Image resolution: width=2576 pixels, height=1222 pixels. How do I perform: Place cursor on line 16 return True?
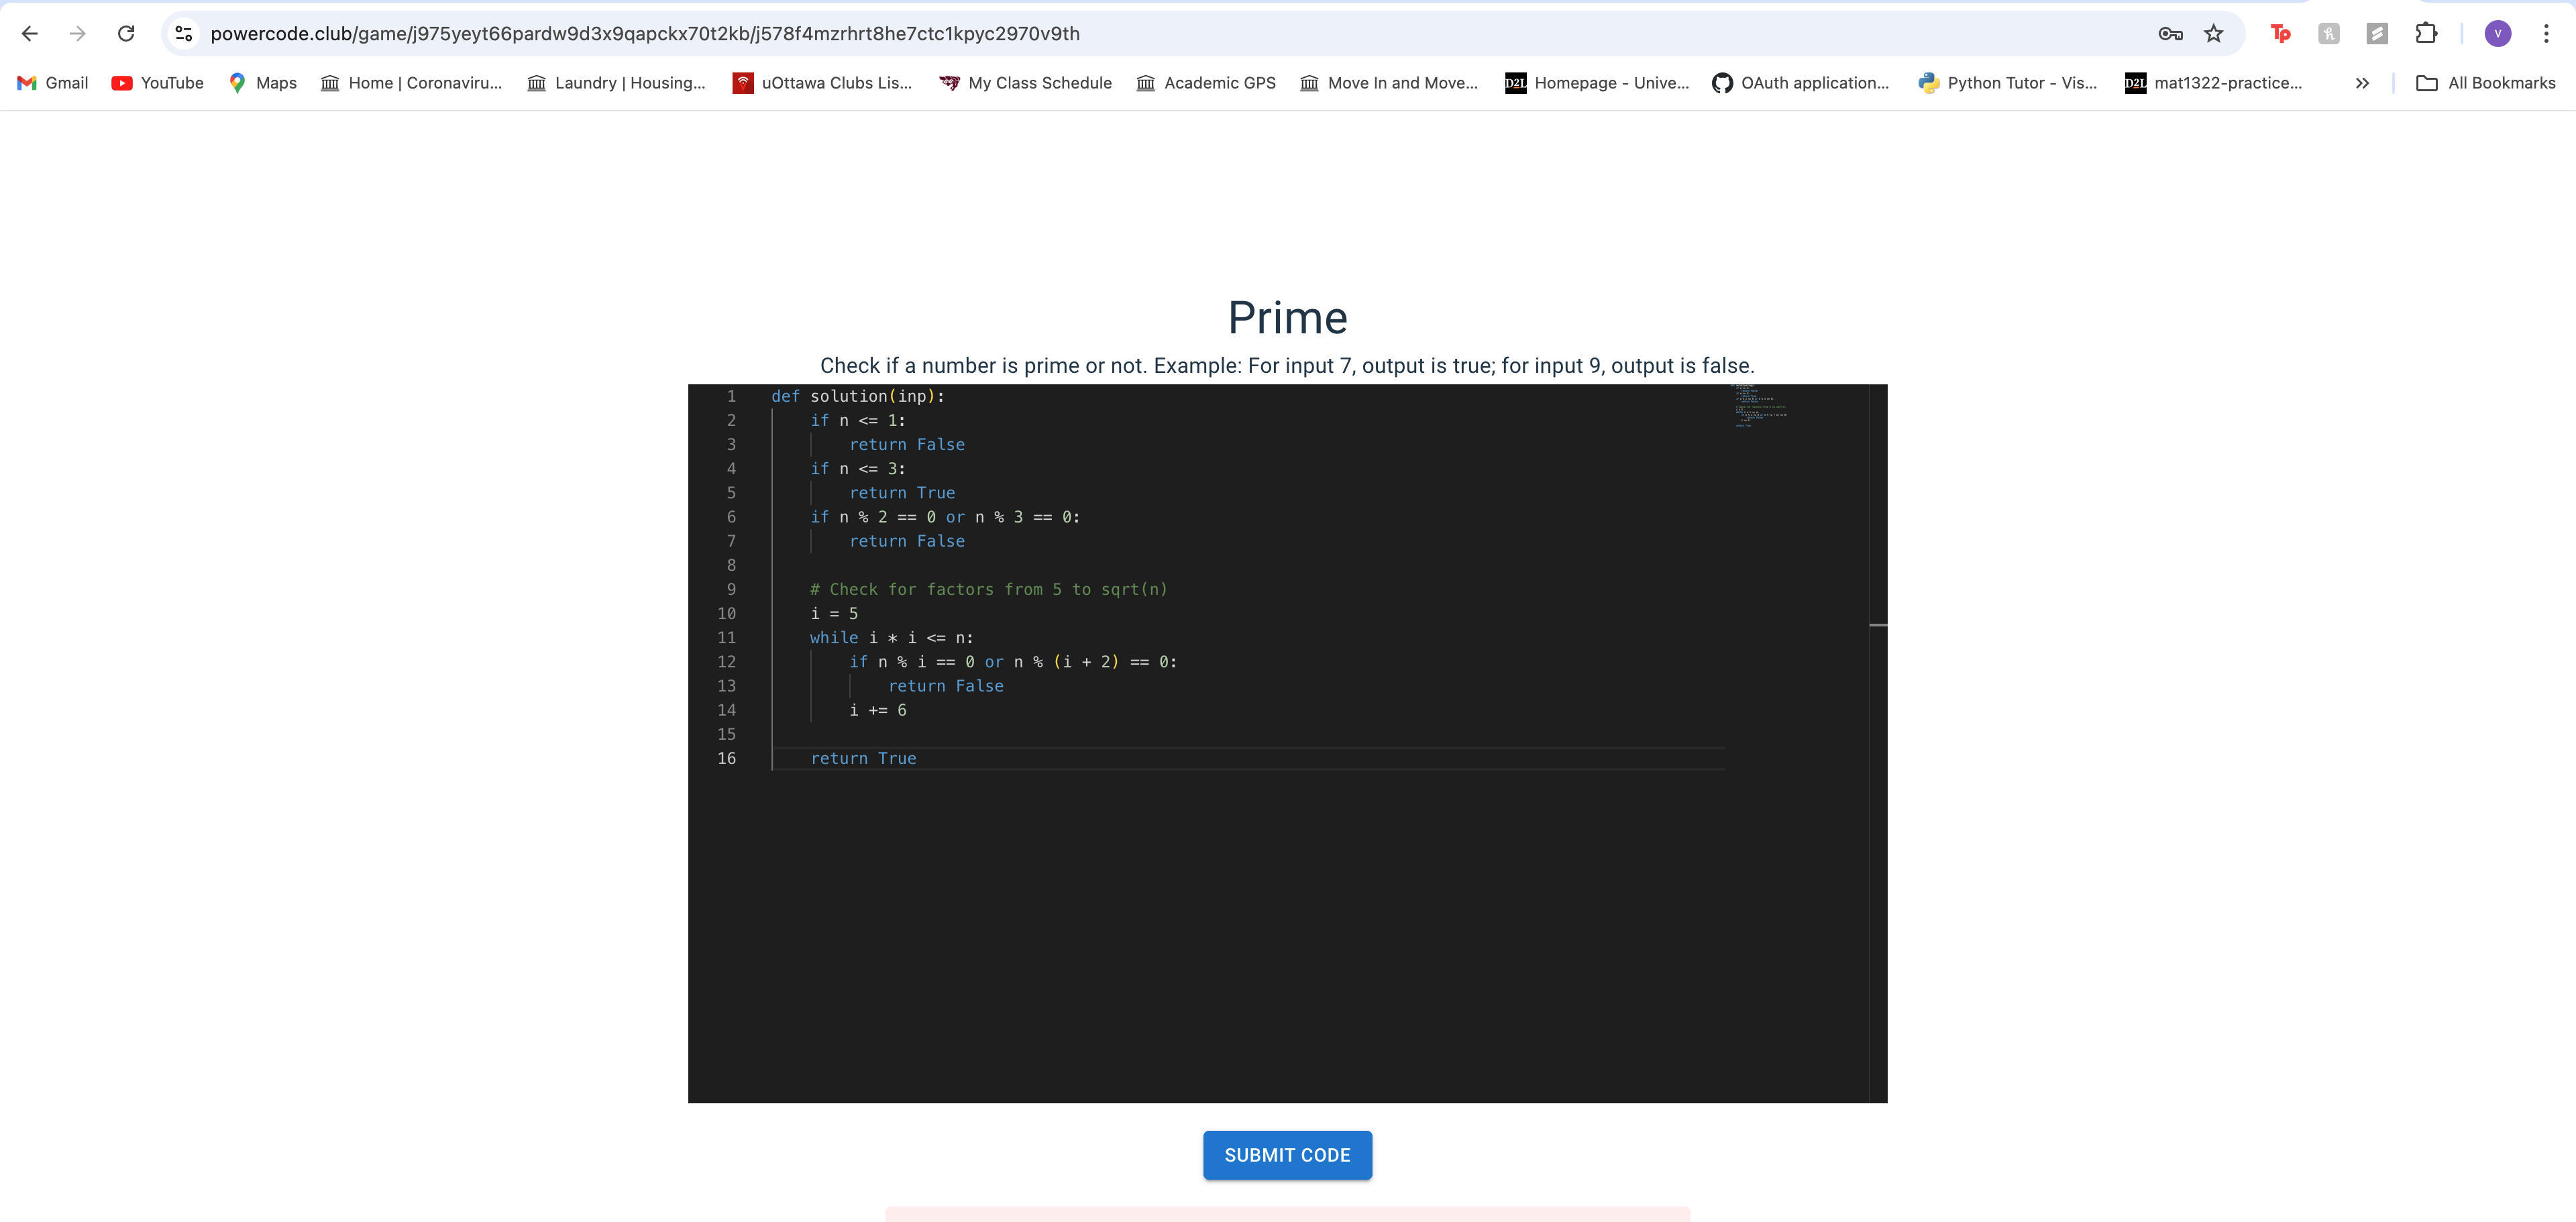[863, 759]
